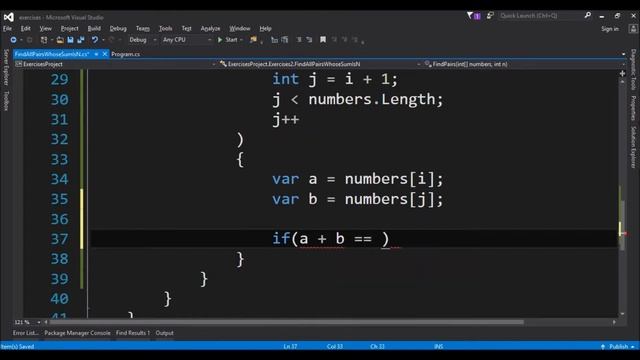Click the Sign in link
Screen dimensions: 640x360
point(610,29)
